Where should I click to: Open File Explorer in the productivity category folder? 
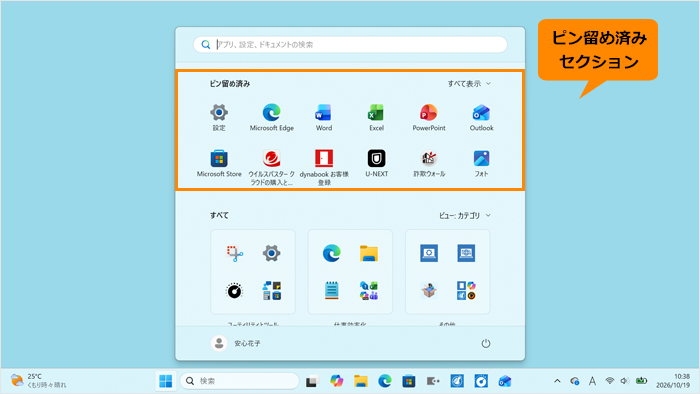click(x=369, y=253)
